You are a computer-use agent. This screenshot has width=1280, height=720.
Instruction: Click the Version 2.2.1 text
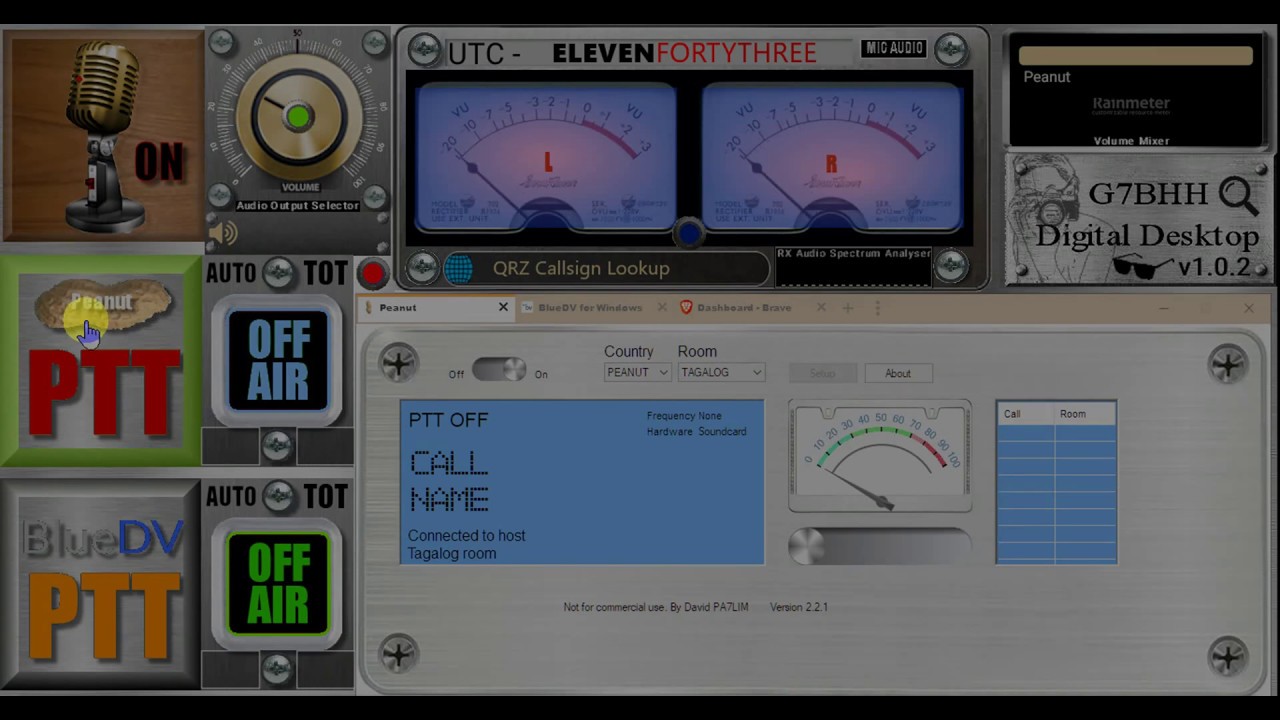[799, 607]
